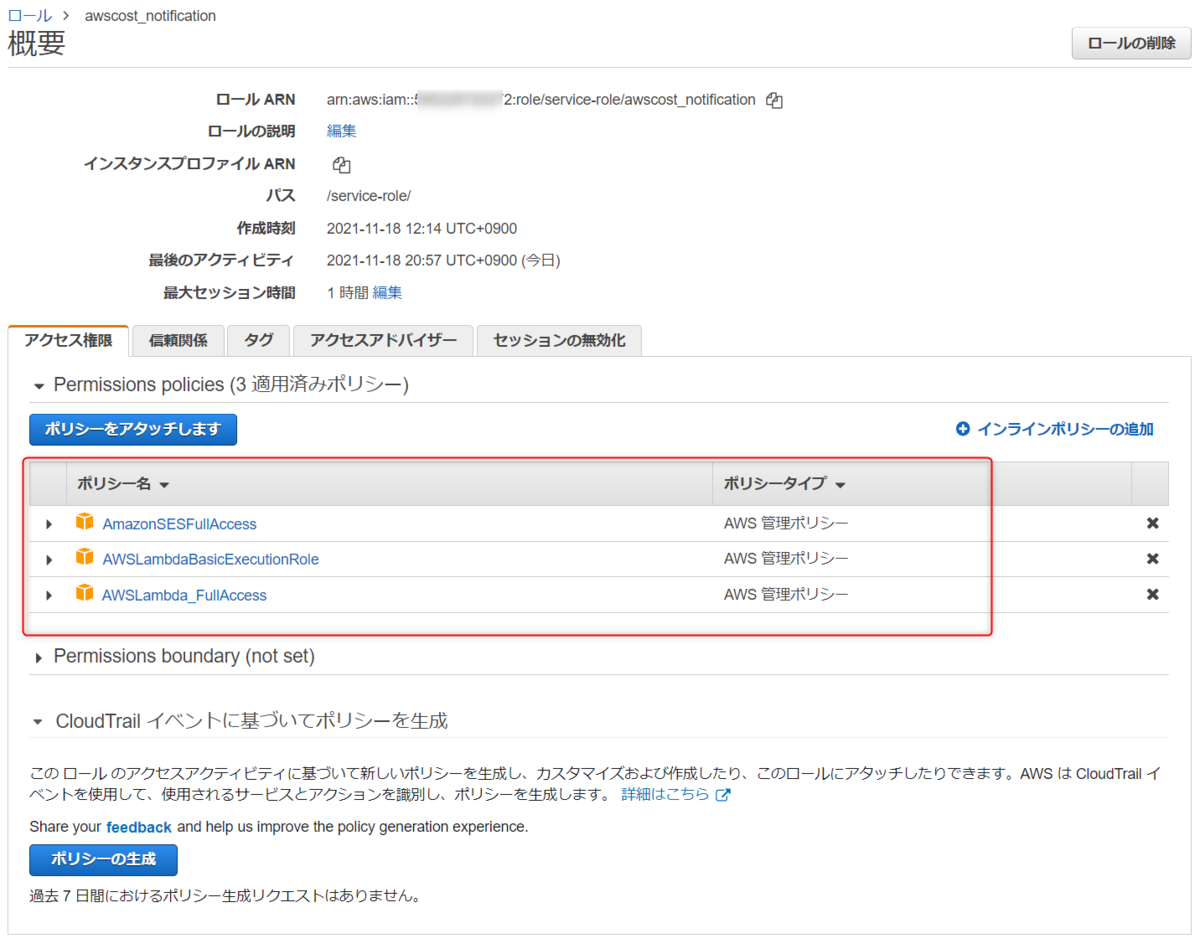Select the アクセス権限 tab
Viewport: 1200px width, 949px height.
68,340
